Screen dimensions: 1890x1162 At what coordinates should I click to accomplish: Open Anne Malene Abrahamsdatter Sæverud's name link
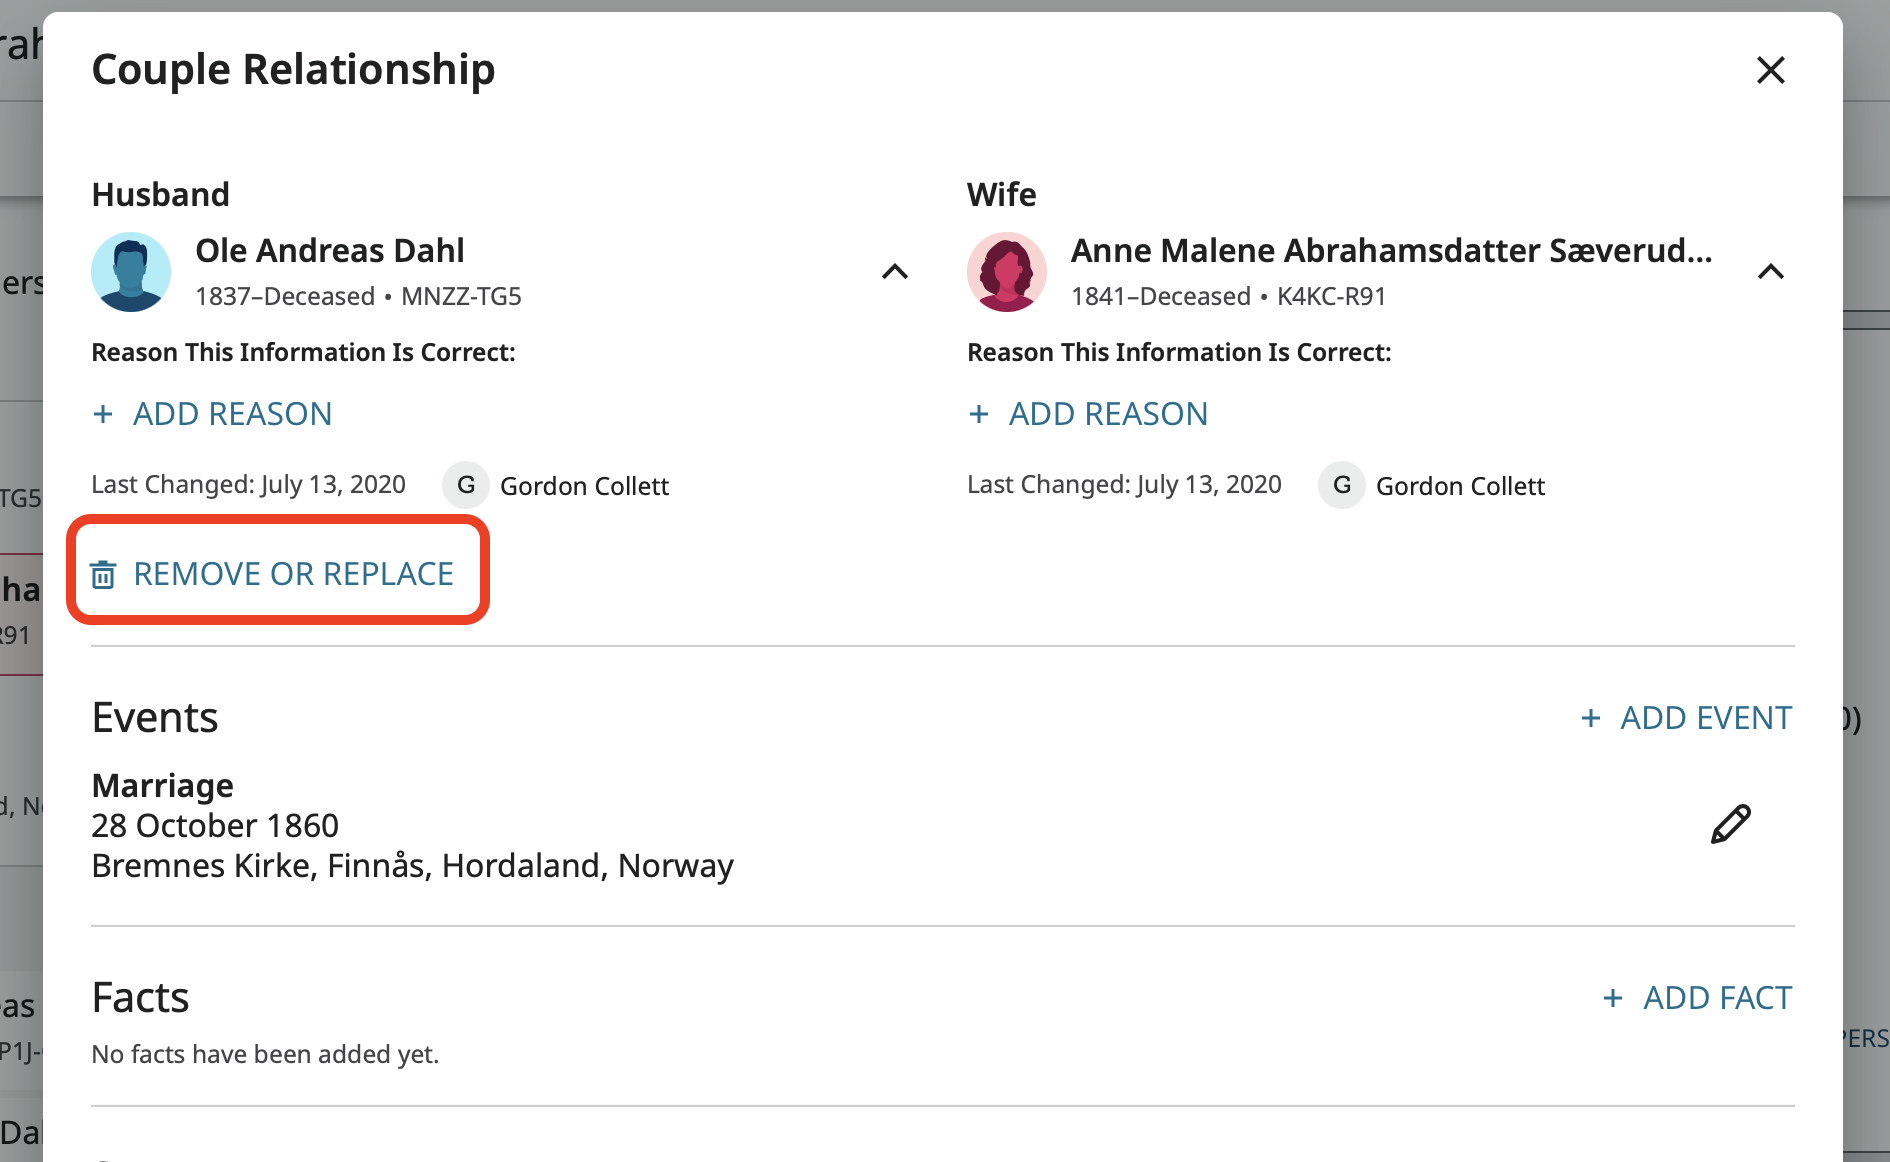point(1391,251)
